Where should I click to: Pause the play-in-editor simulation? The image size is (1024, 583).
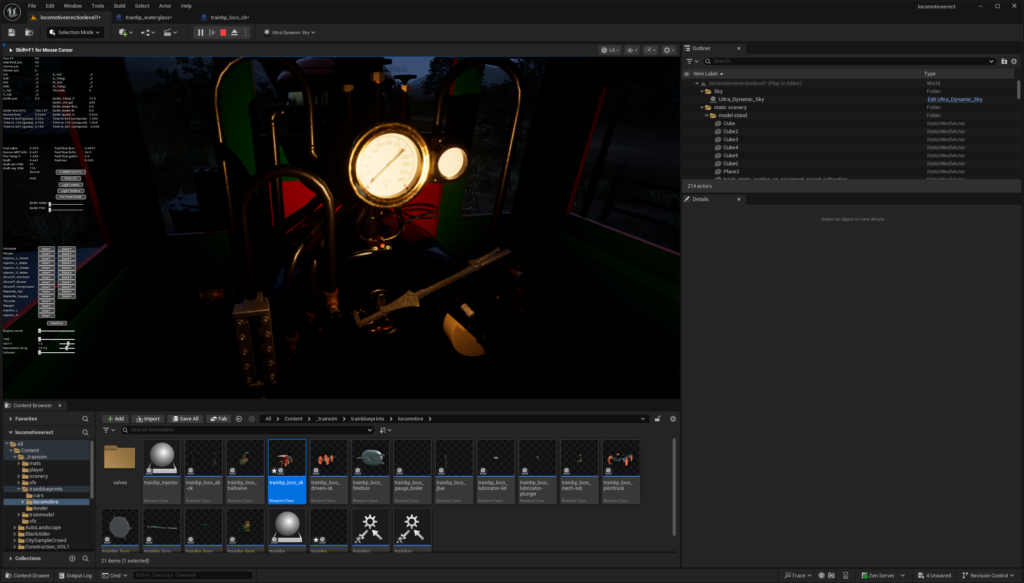click(200, 32)
